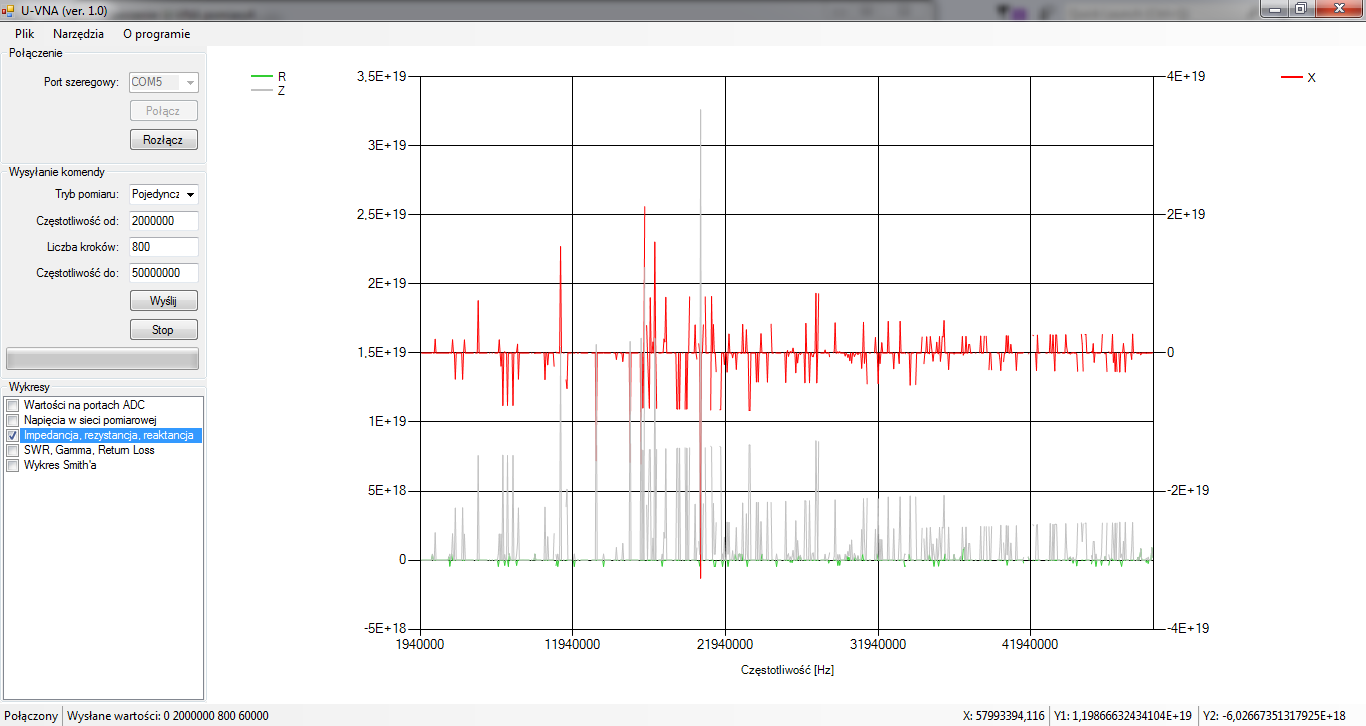Check Napięcia w sieci pomiarowej
This screenshot has width=1366, height=726.
coord(13,420)
